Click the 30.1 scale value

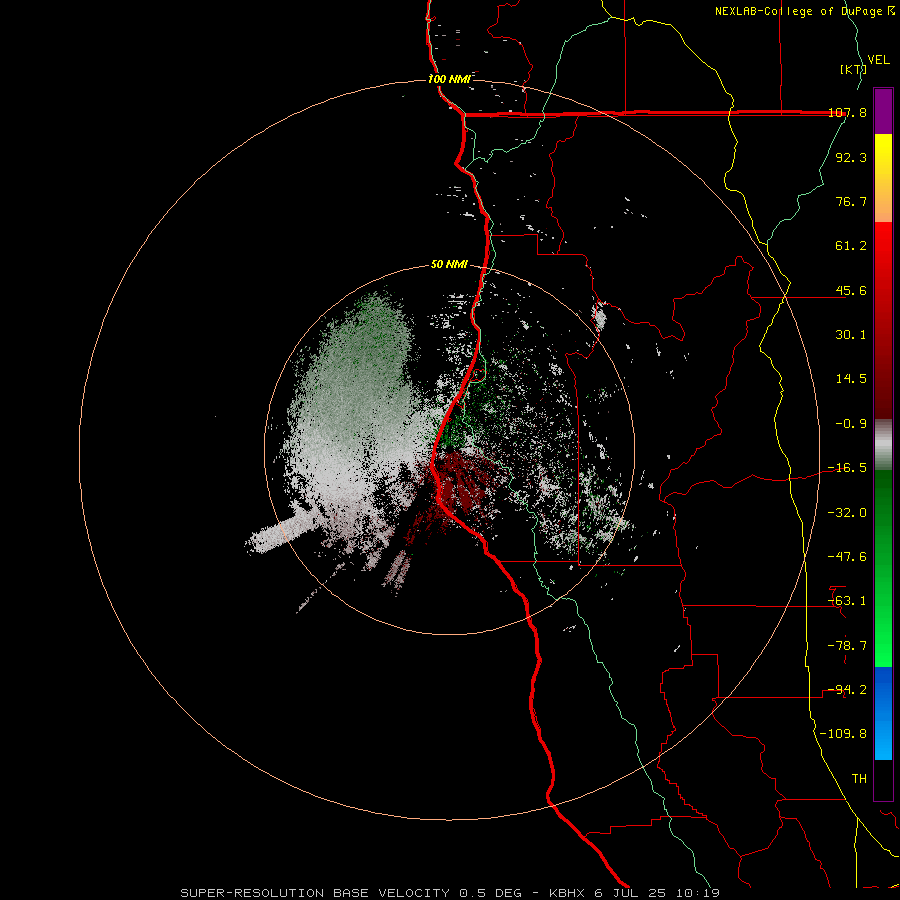pos(851,335)
